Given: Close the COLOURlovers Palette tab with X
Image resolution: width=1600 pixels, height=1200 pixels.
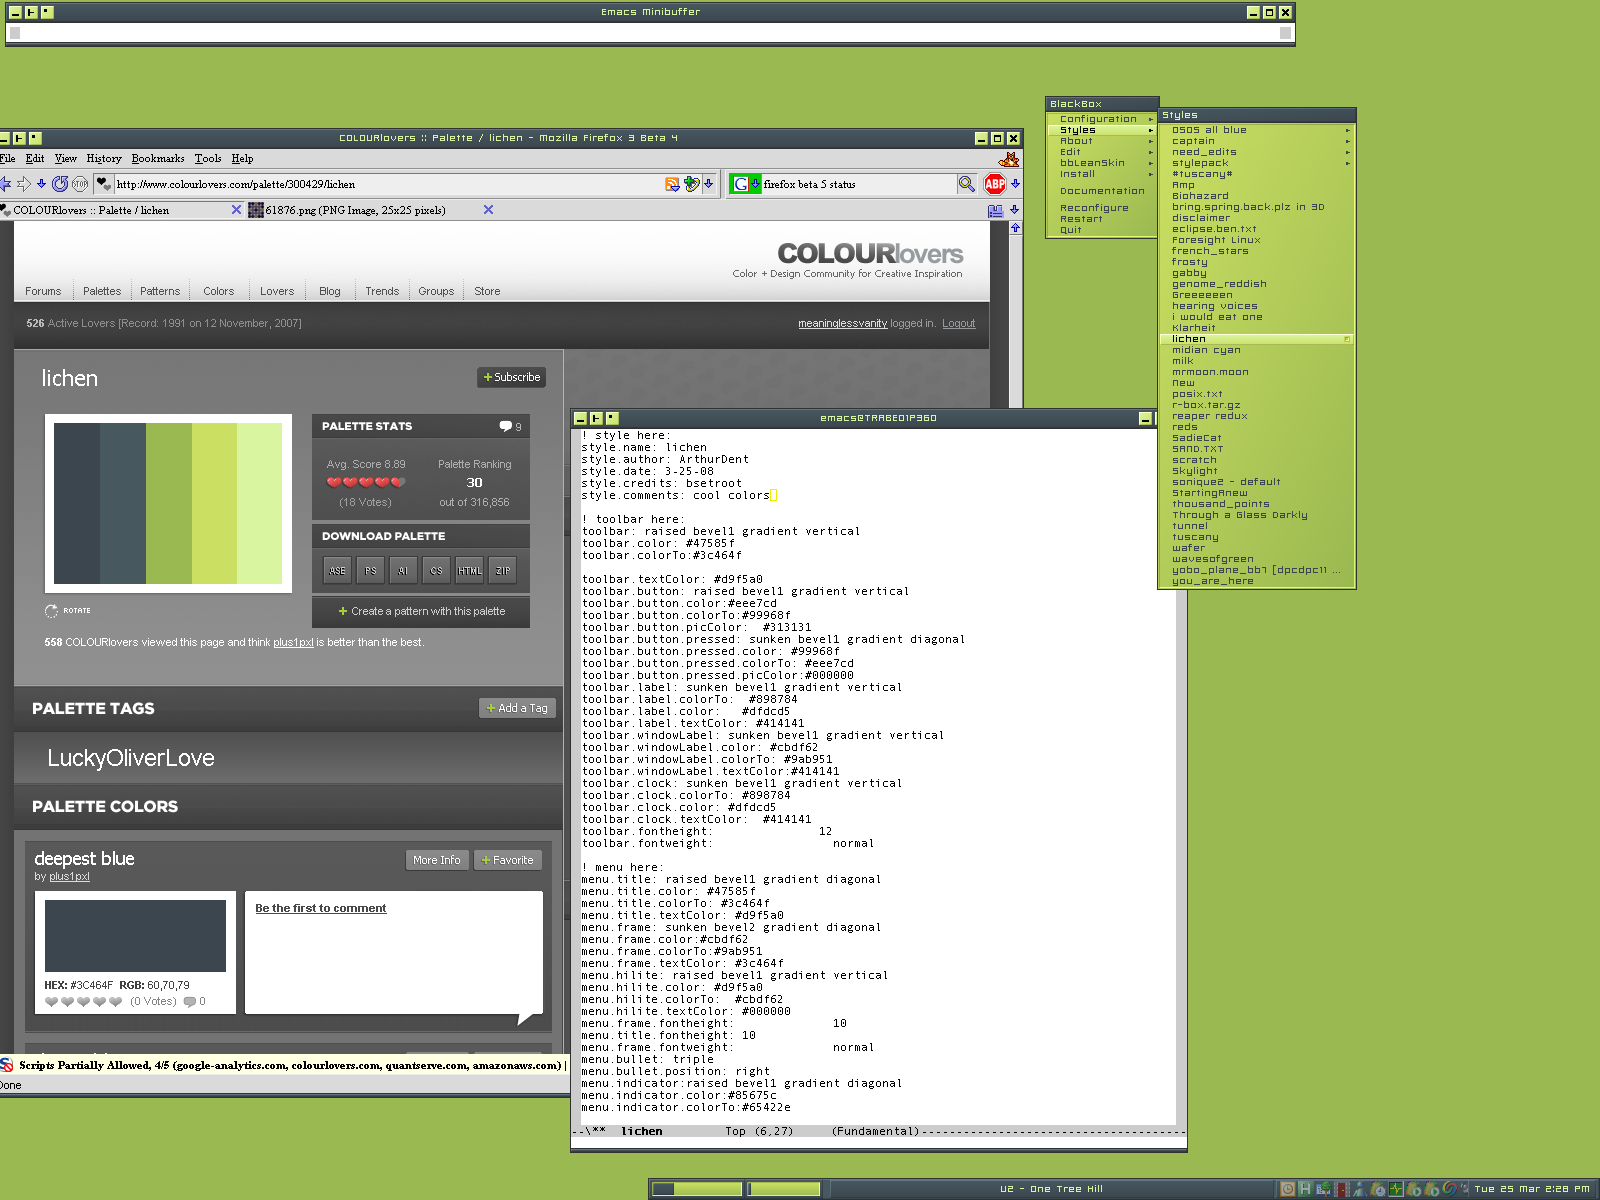Looking at the screenshot, I should tap(236, 210).
